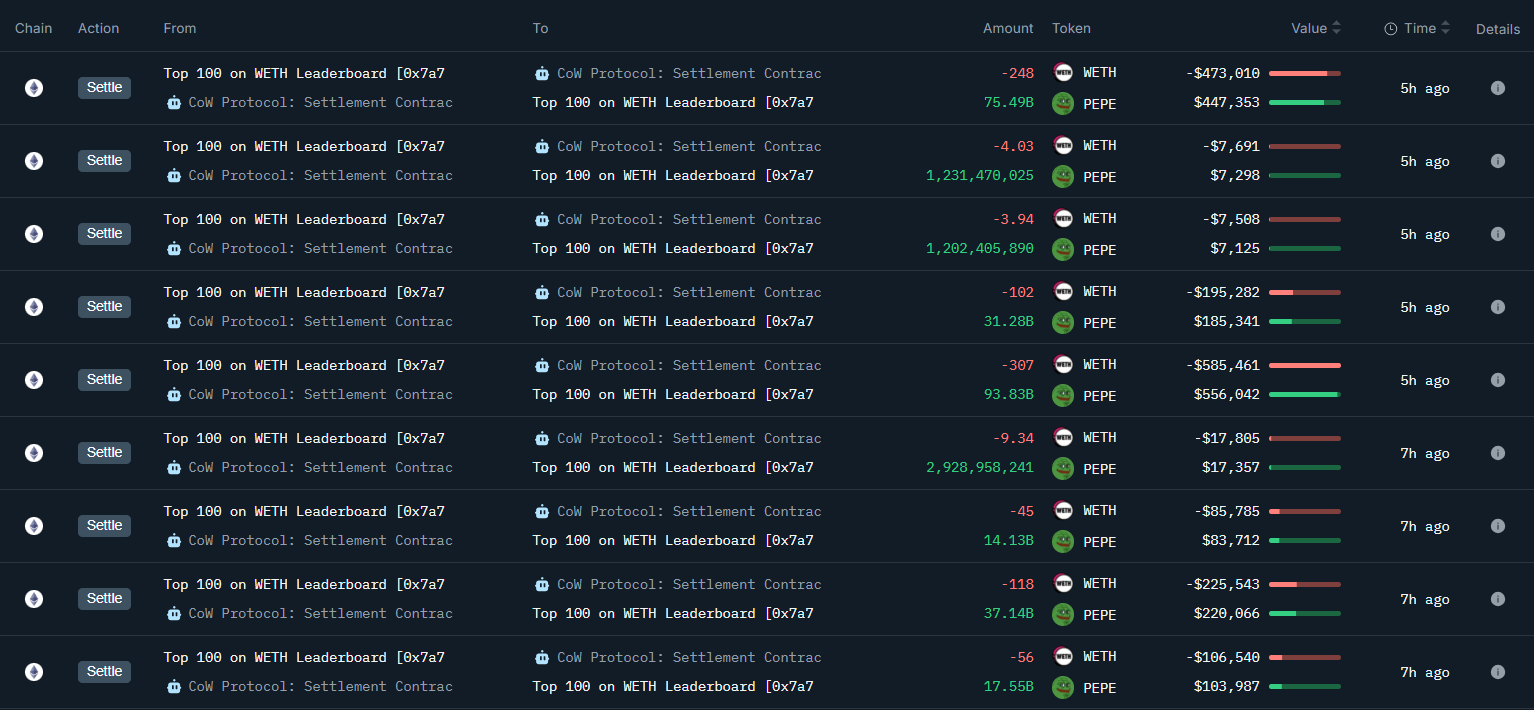Click the Action column header
This screenshot has height=710, width=1534.
pyautogui.click(x=98, y=29)
